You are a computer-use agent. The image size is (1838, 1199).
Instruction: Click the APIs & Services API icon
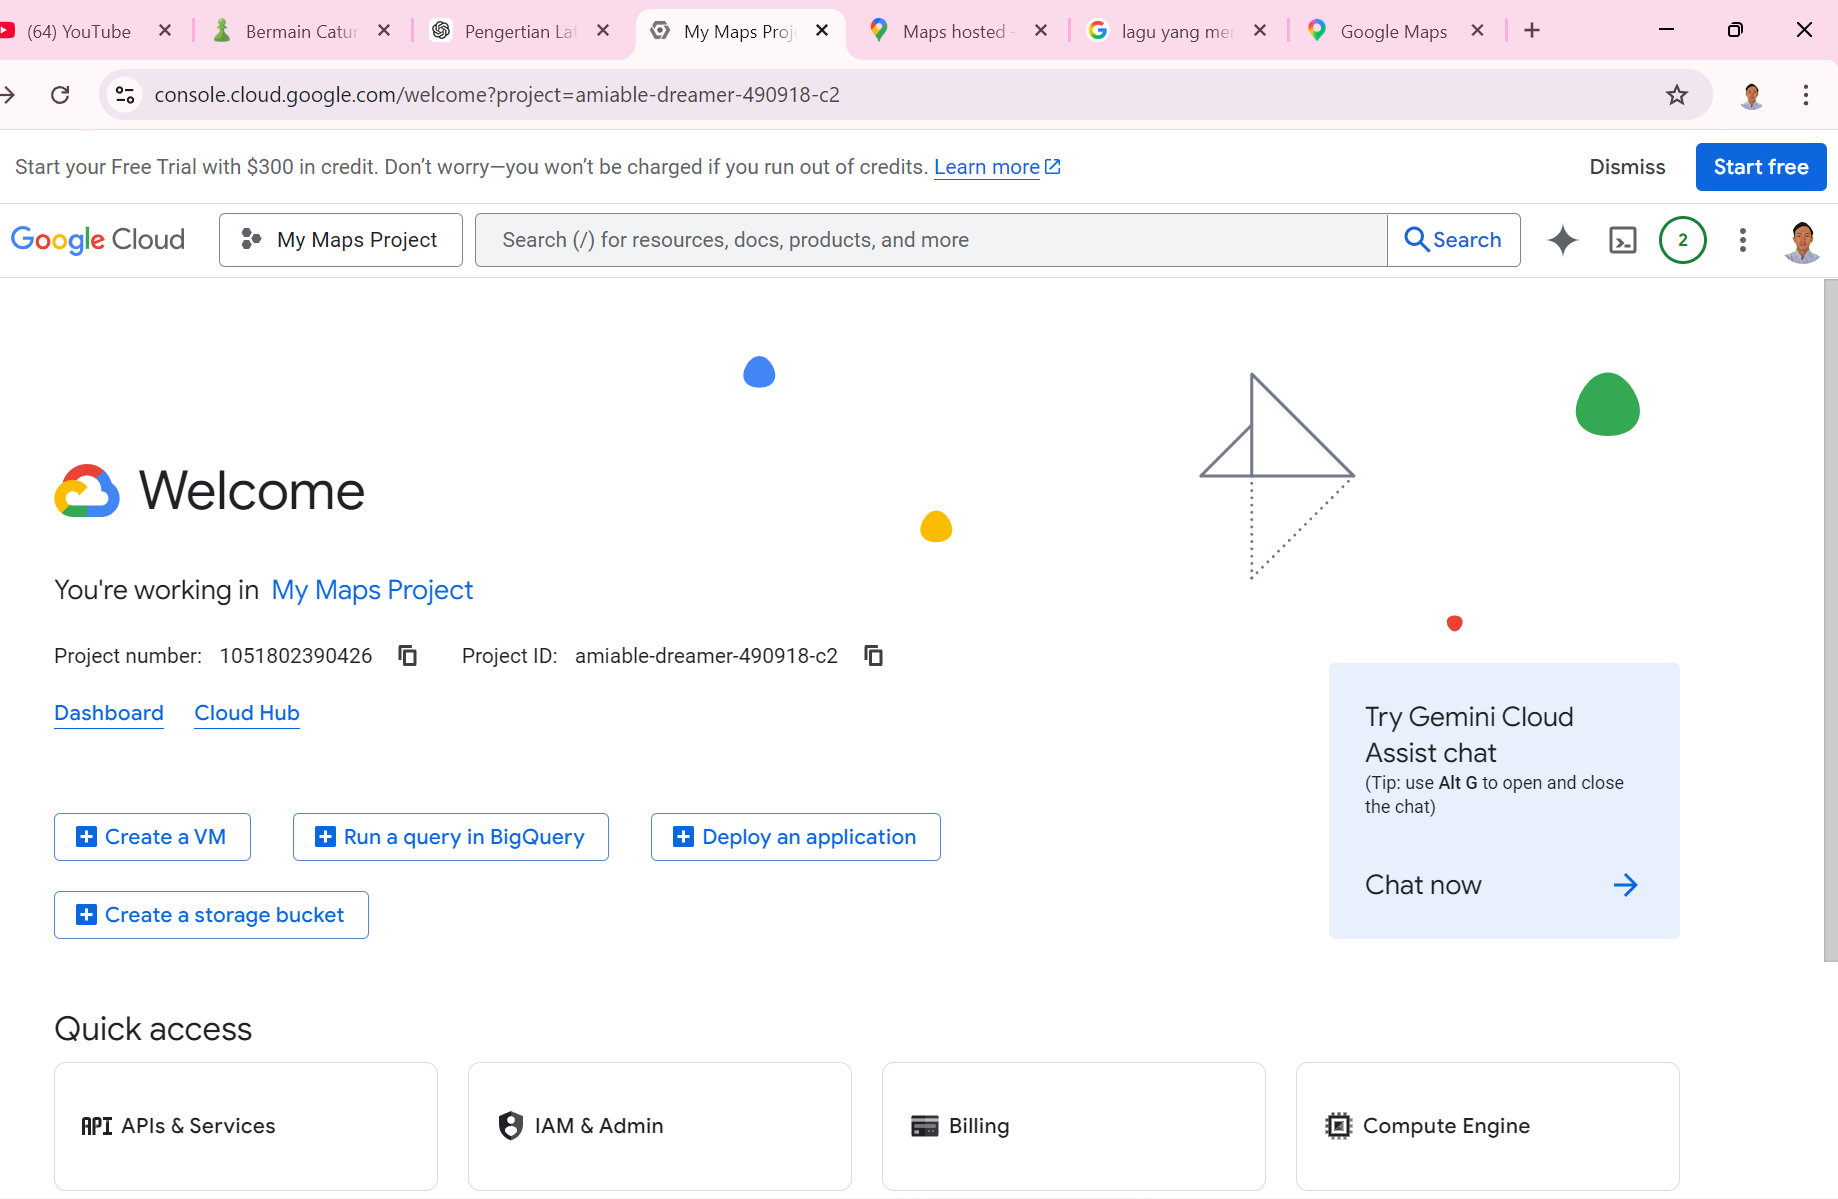click(x=97, y=1126)
